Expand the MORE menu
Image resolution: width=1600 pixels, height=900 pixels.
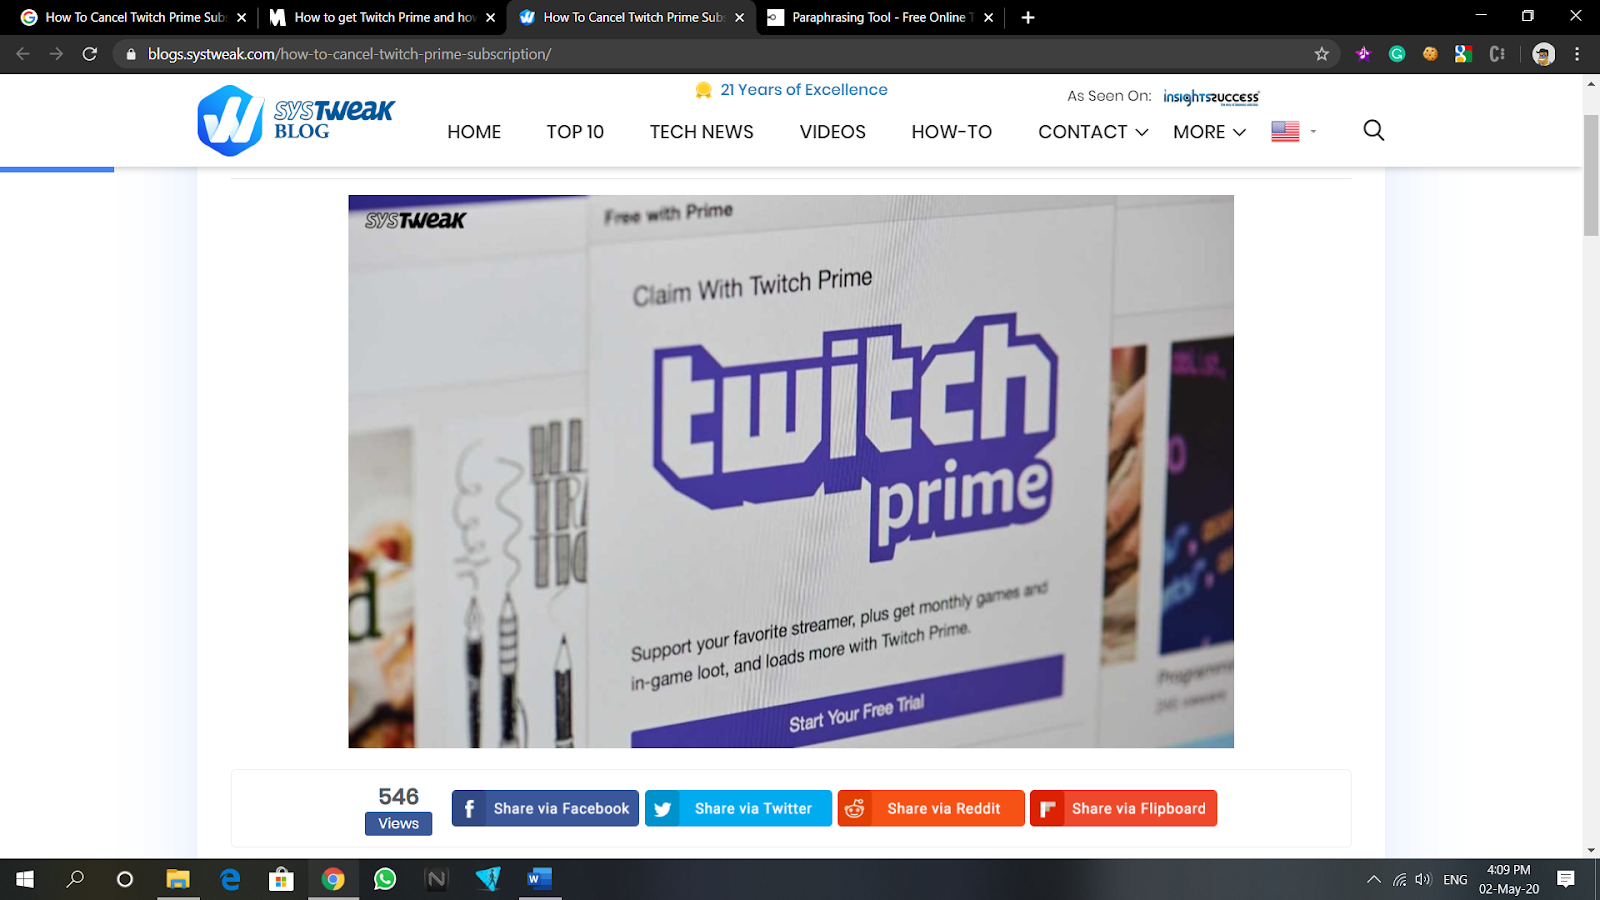pyautogui.click(x=1210, y=132)
